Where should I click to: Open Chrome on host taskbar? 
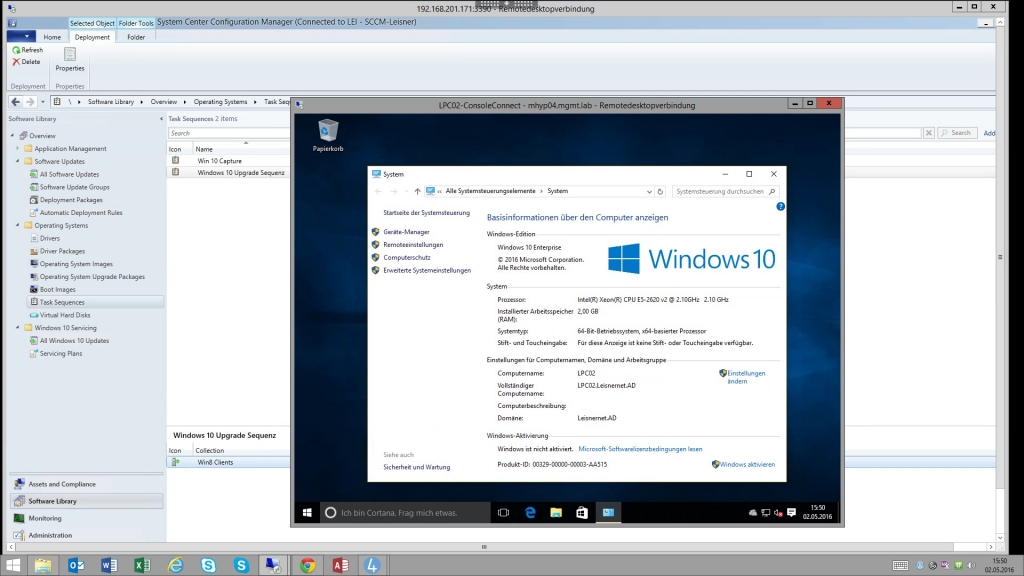click(307, 565)
